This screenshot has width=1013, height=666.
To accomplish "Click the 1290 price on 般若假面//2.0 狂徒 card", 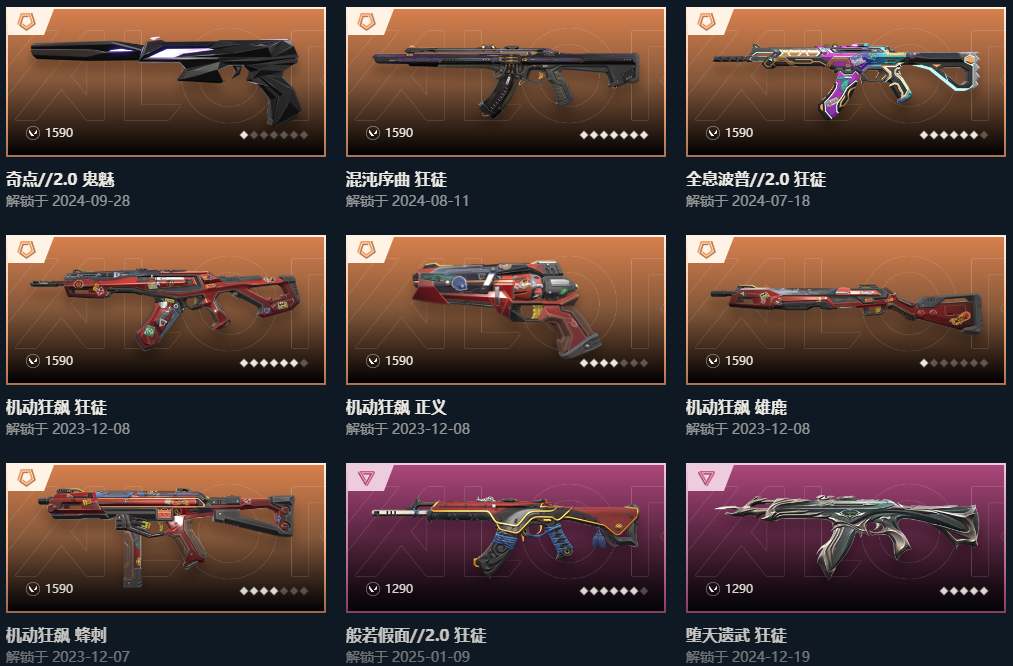I will click(399, 588).
